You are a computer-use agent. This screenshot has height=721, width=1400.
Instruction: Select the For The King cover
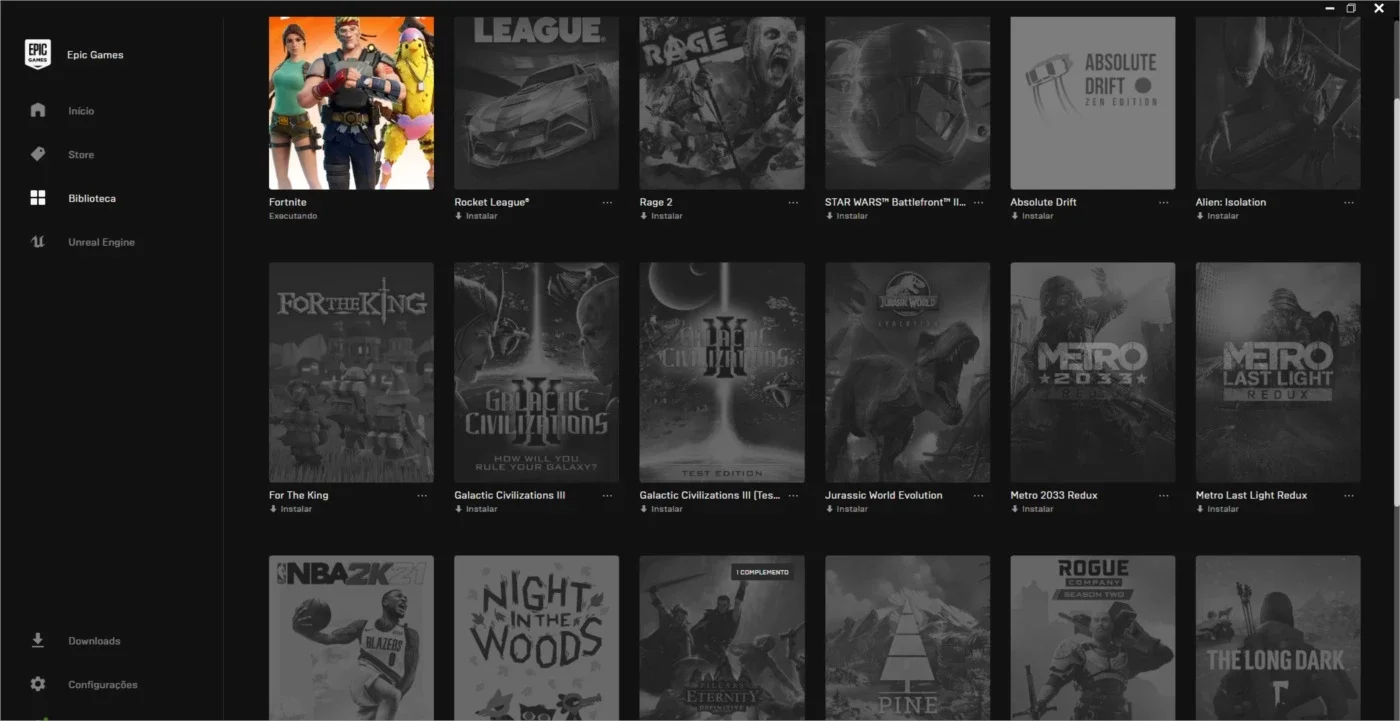coord(351,372)
